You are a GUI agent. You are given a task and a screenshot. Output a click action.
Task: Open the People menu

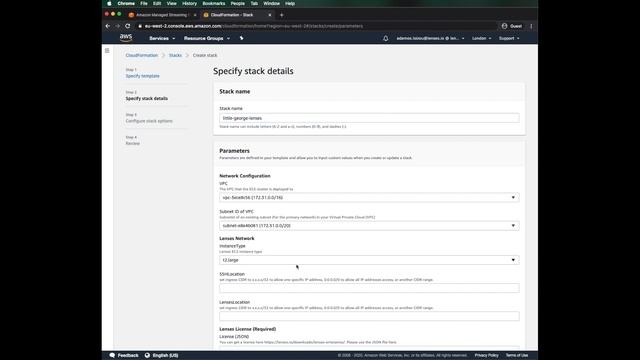pos(238,3)
